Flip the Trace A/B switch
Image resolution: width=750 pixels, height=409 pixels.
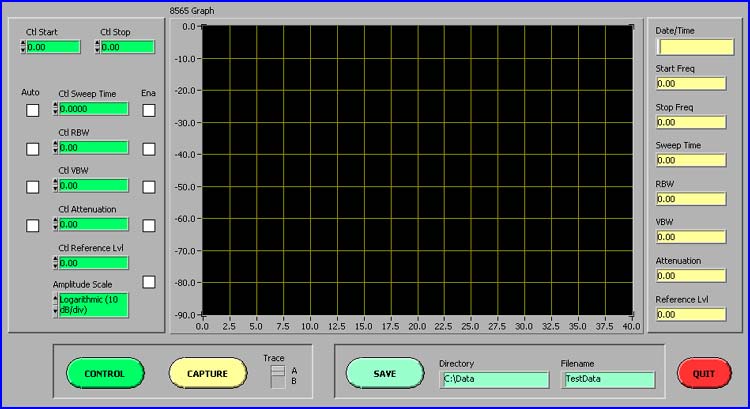point(278,375)
